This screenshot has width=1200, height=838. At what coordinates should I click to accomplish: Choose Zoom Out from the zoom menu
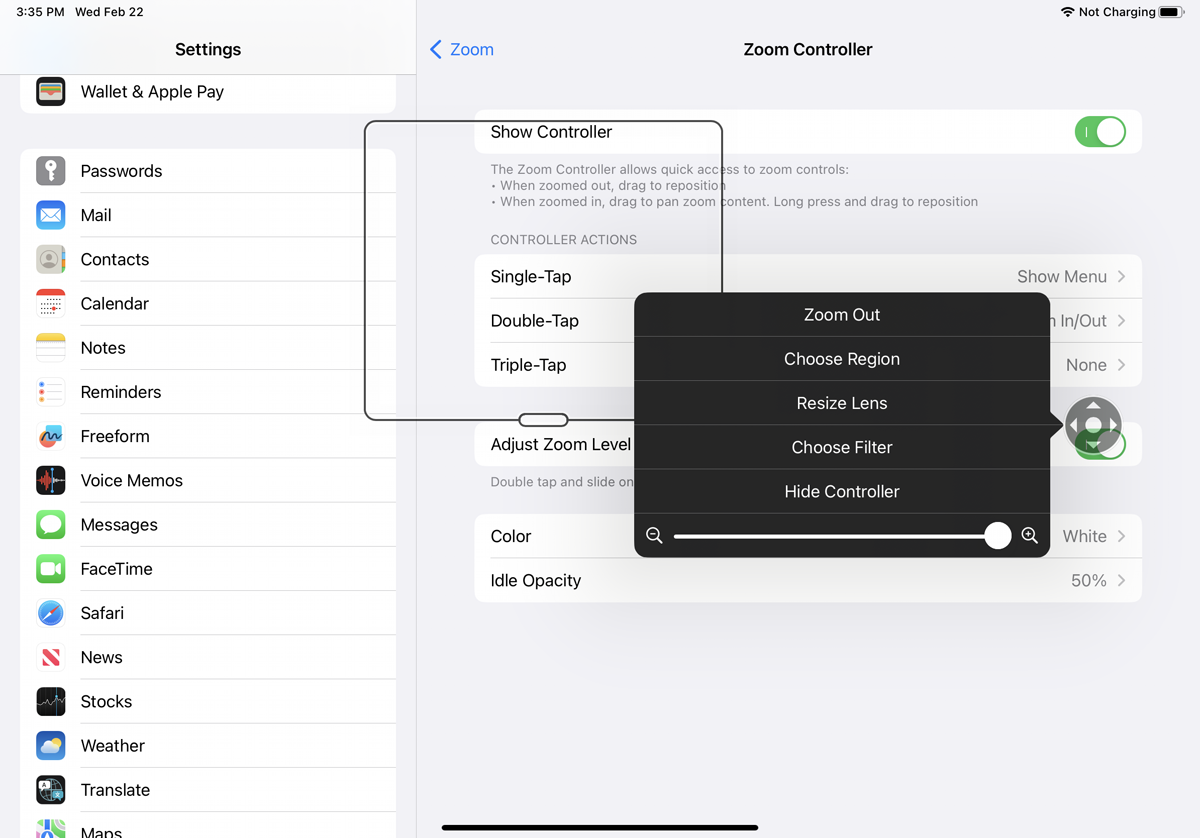[841, 314]
